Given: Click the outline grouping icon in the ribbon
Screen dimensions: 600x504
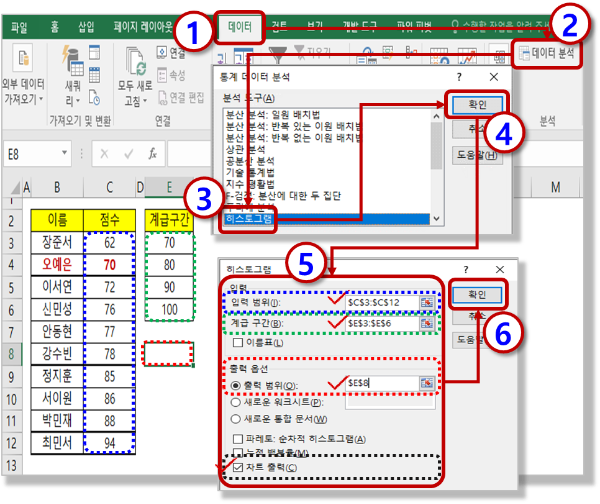Looking at the screenshot, I should pyautogui.click(x=499, y=57).
